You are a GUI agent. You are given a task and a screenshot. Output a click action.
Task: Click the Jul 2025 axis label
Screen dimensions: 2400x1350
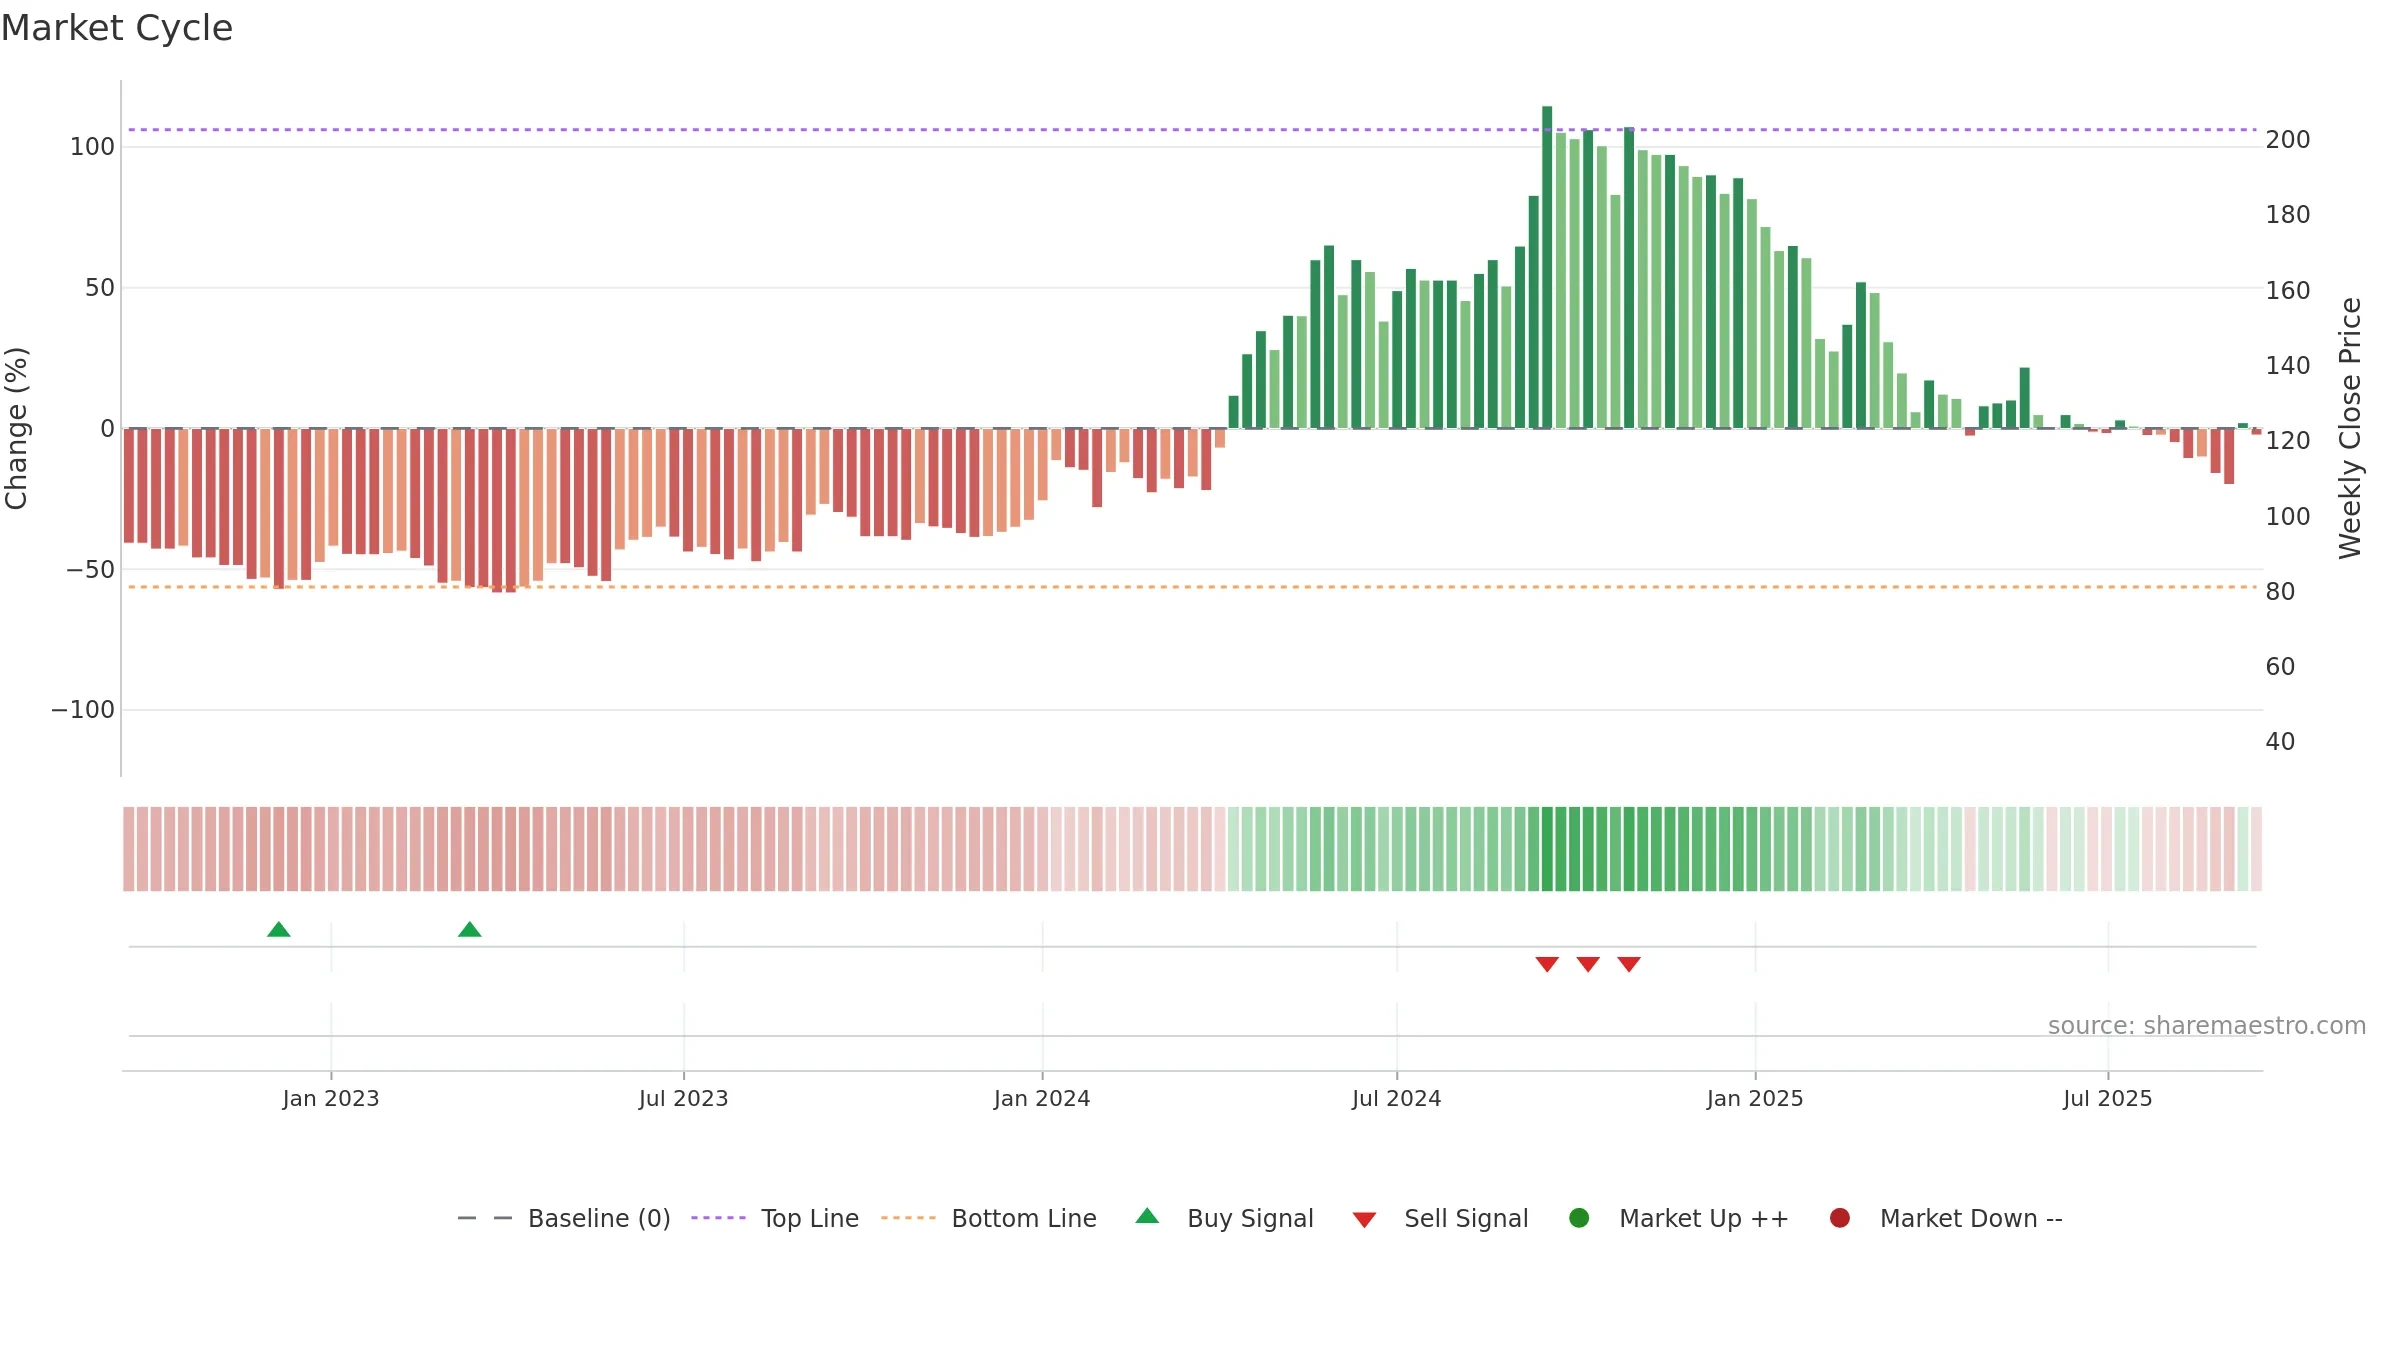pos(2108,1099)
